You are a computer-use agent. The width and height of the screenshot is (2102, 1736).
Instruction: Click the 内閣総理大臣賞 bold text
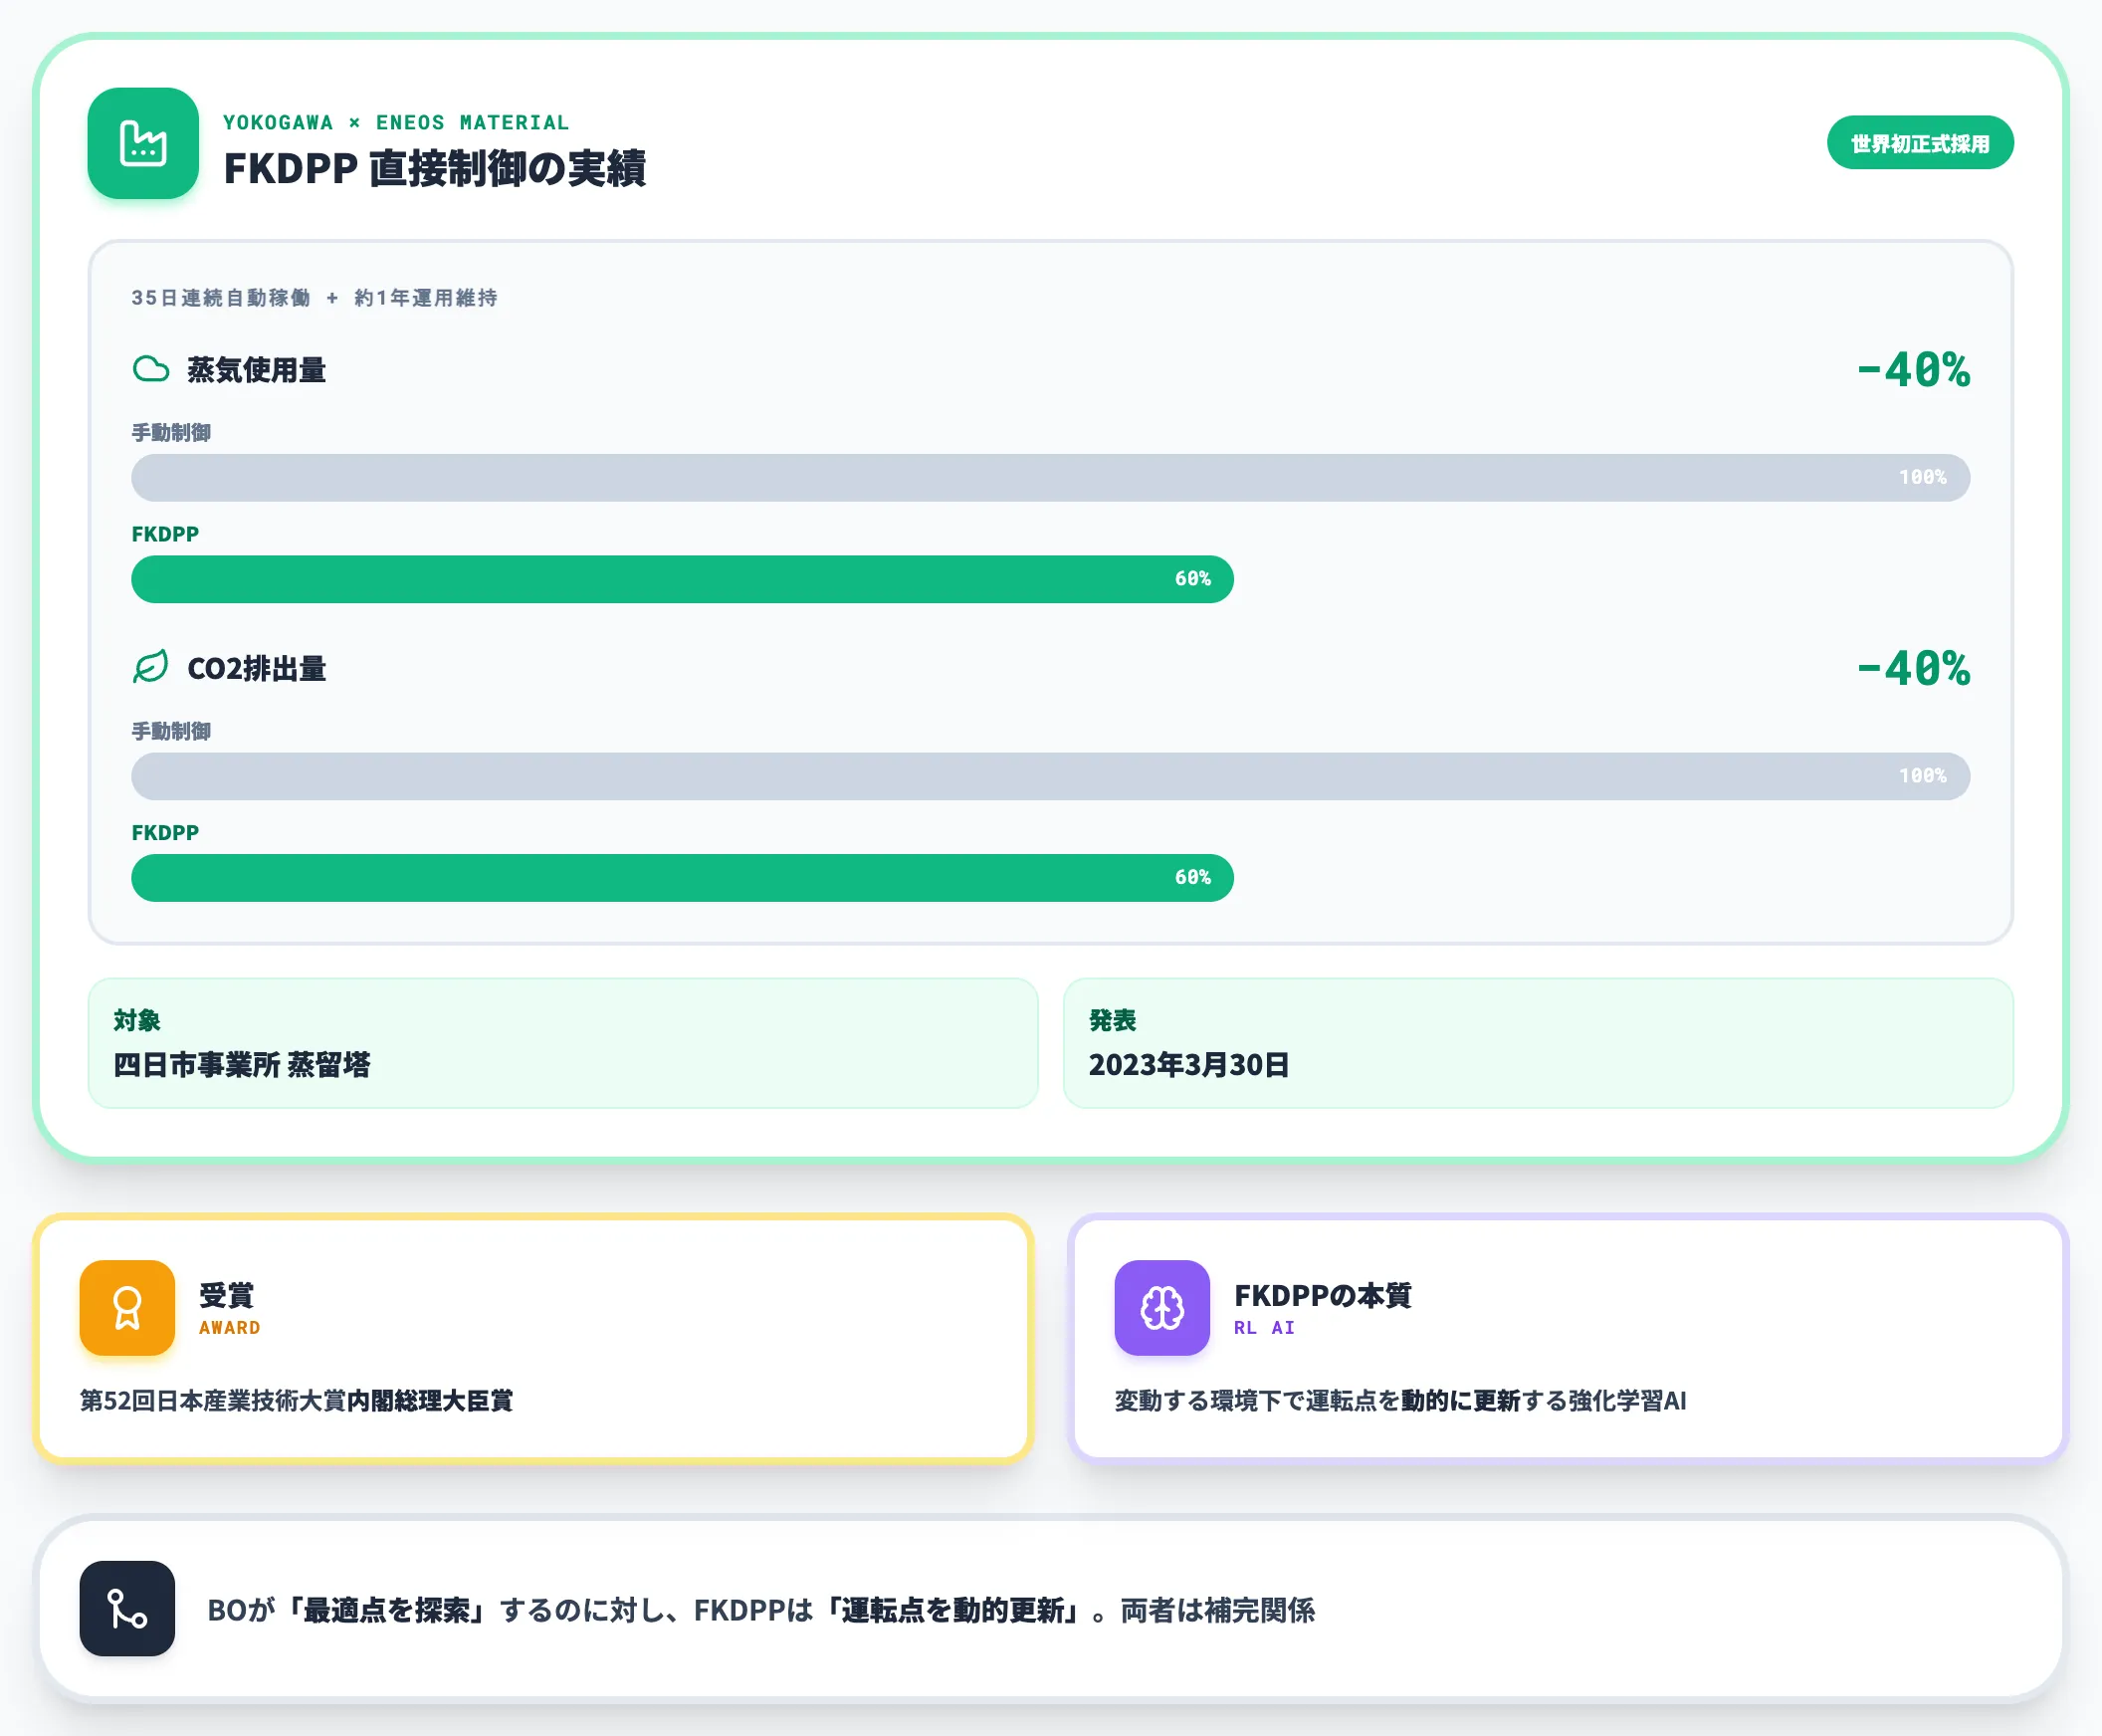pos(429,1400)
